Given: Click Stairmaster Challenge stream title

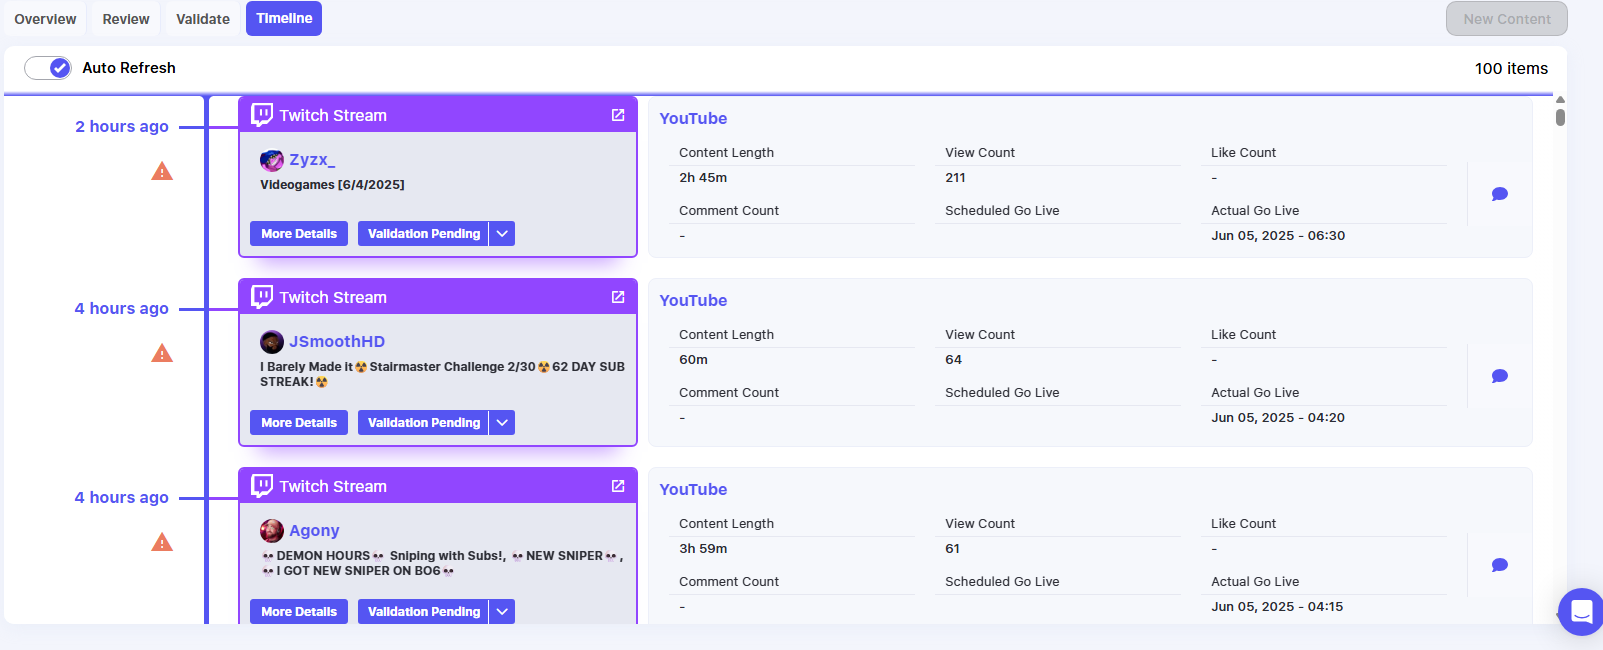Looking at the screenshot, I should 442,374.
